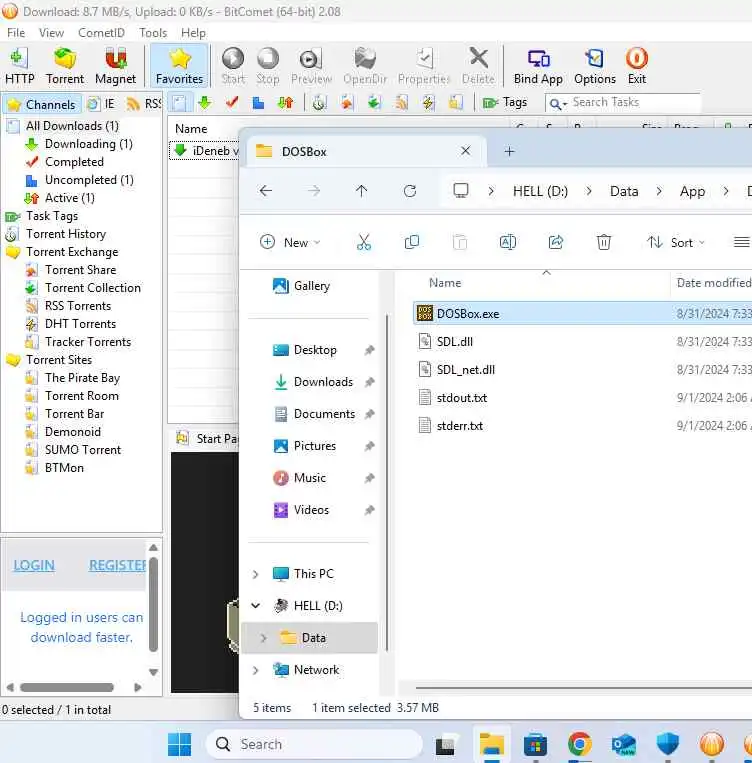This screenshot has width=752, height=763.
Task: Open the View menu
Action: (51, 33)
